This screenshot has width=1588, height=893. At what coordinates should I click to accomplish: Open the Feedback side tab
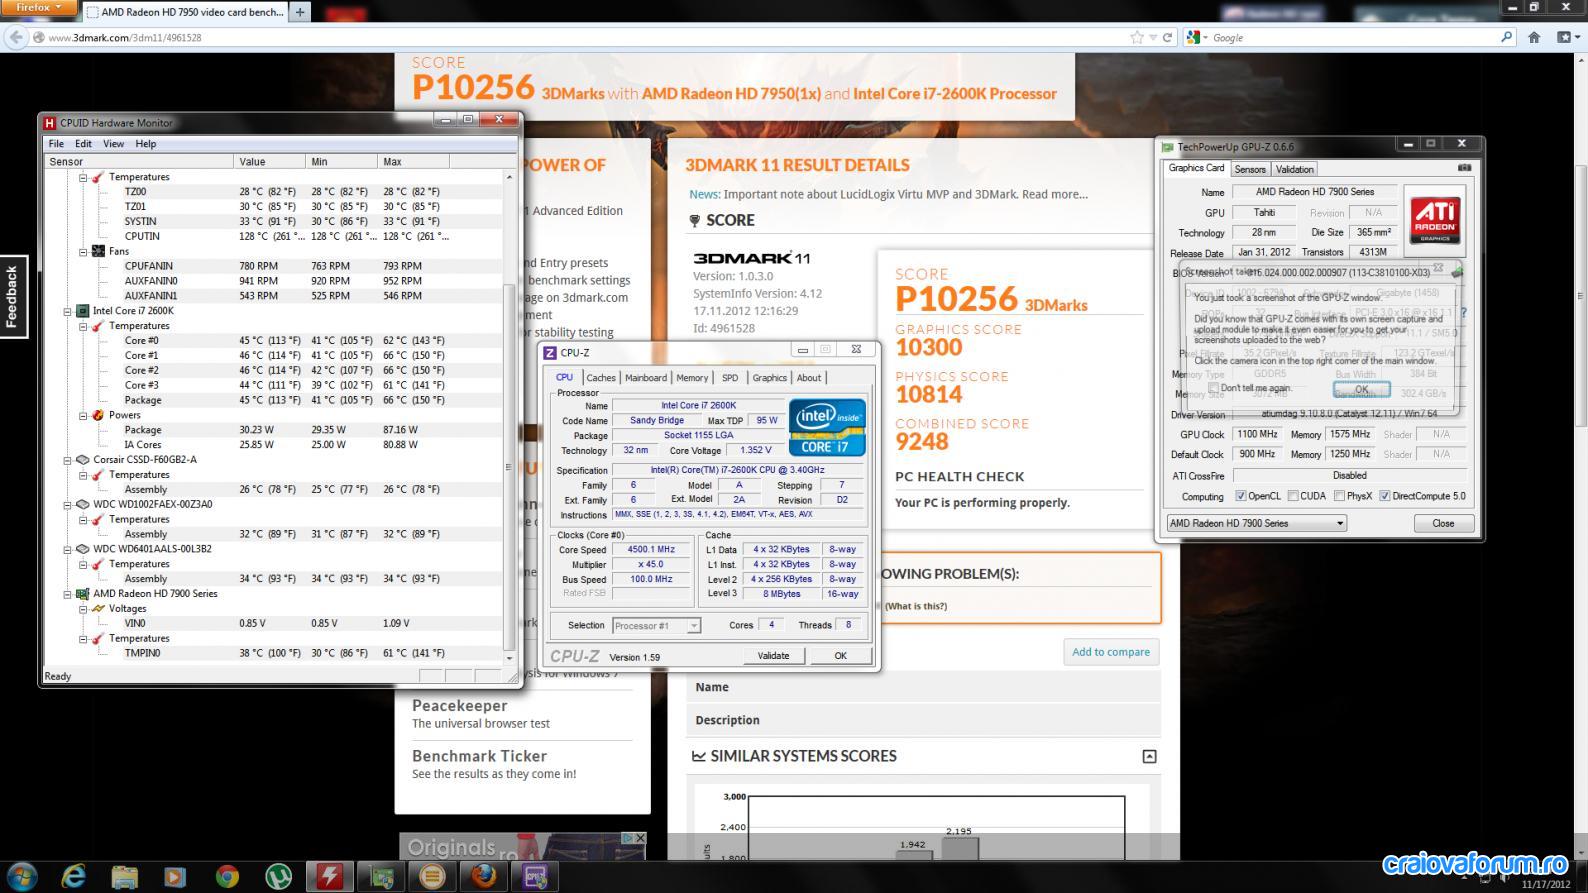click(x=13, y=296)
